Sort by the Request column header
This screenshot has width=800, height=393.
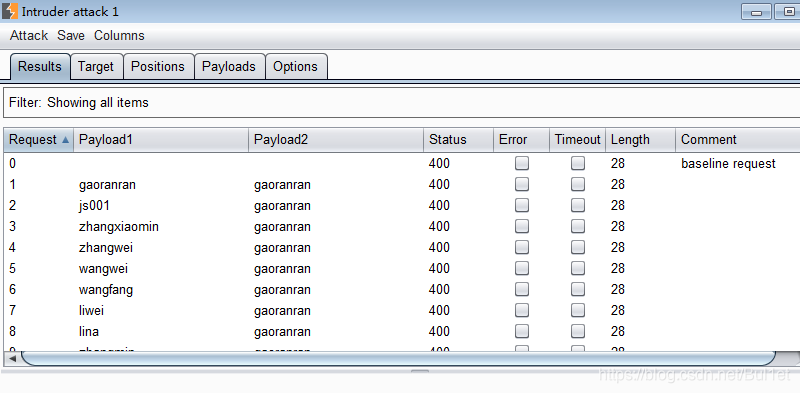tap(39, 140)
